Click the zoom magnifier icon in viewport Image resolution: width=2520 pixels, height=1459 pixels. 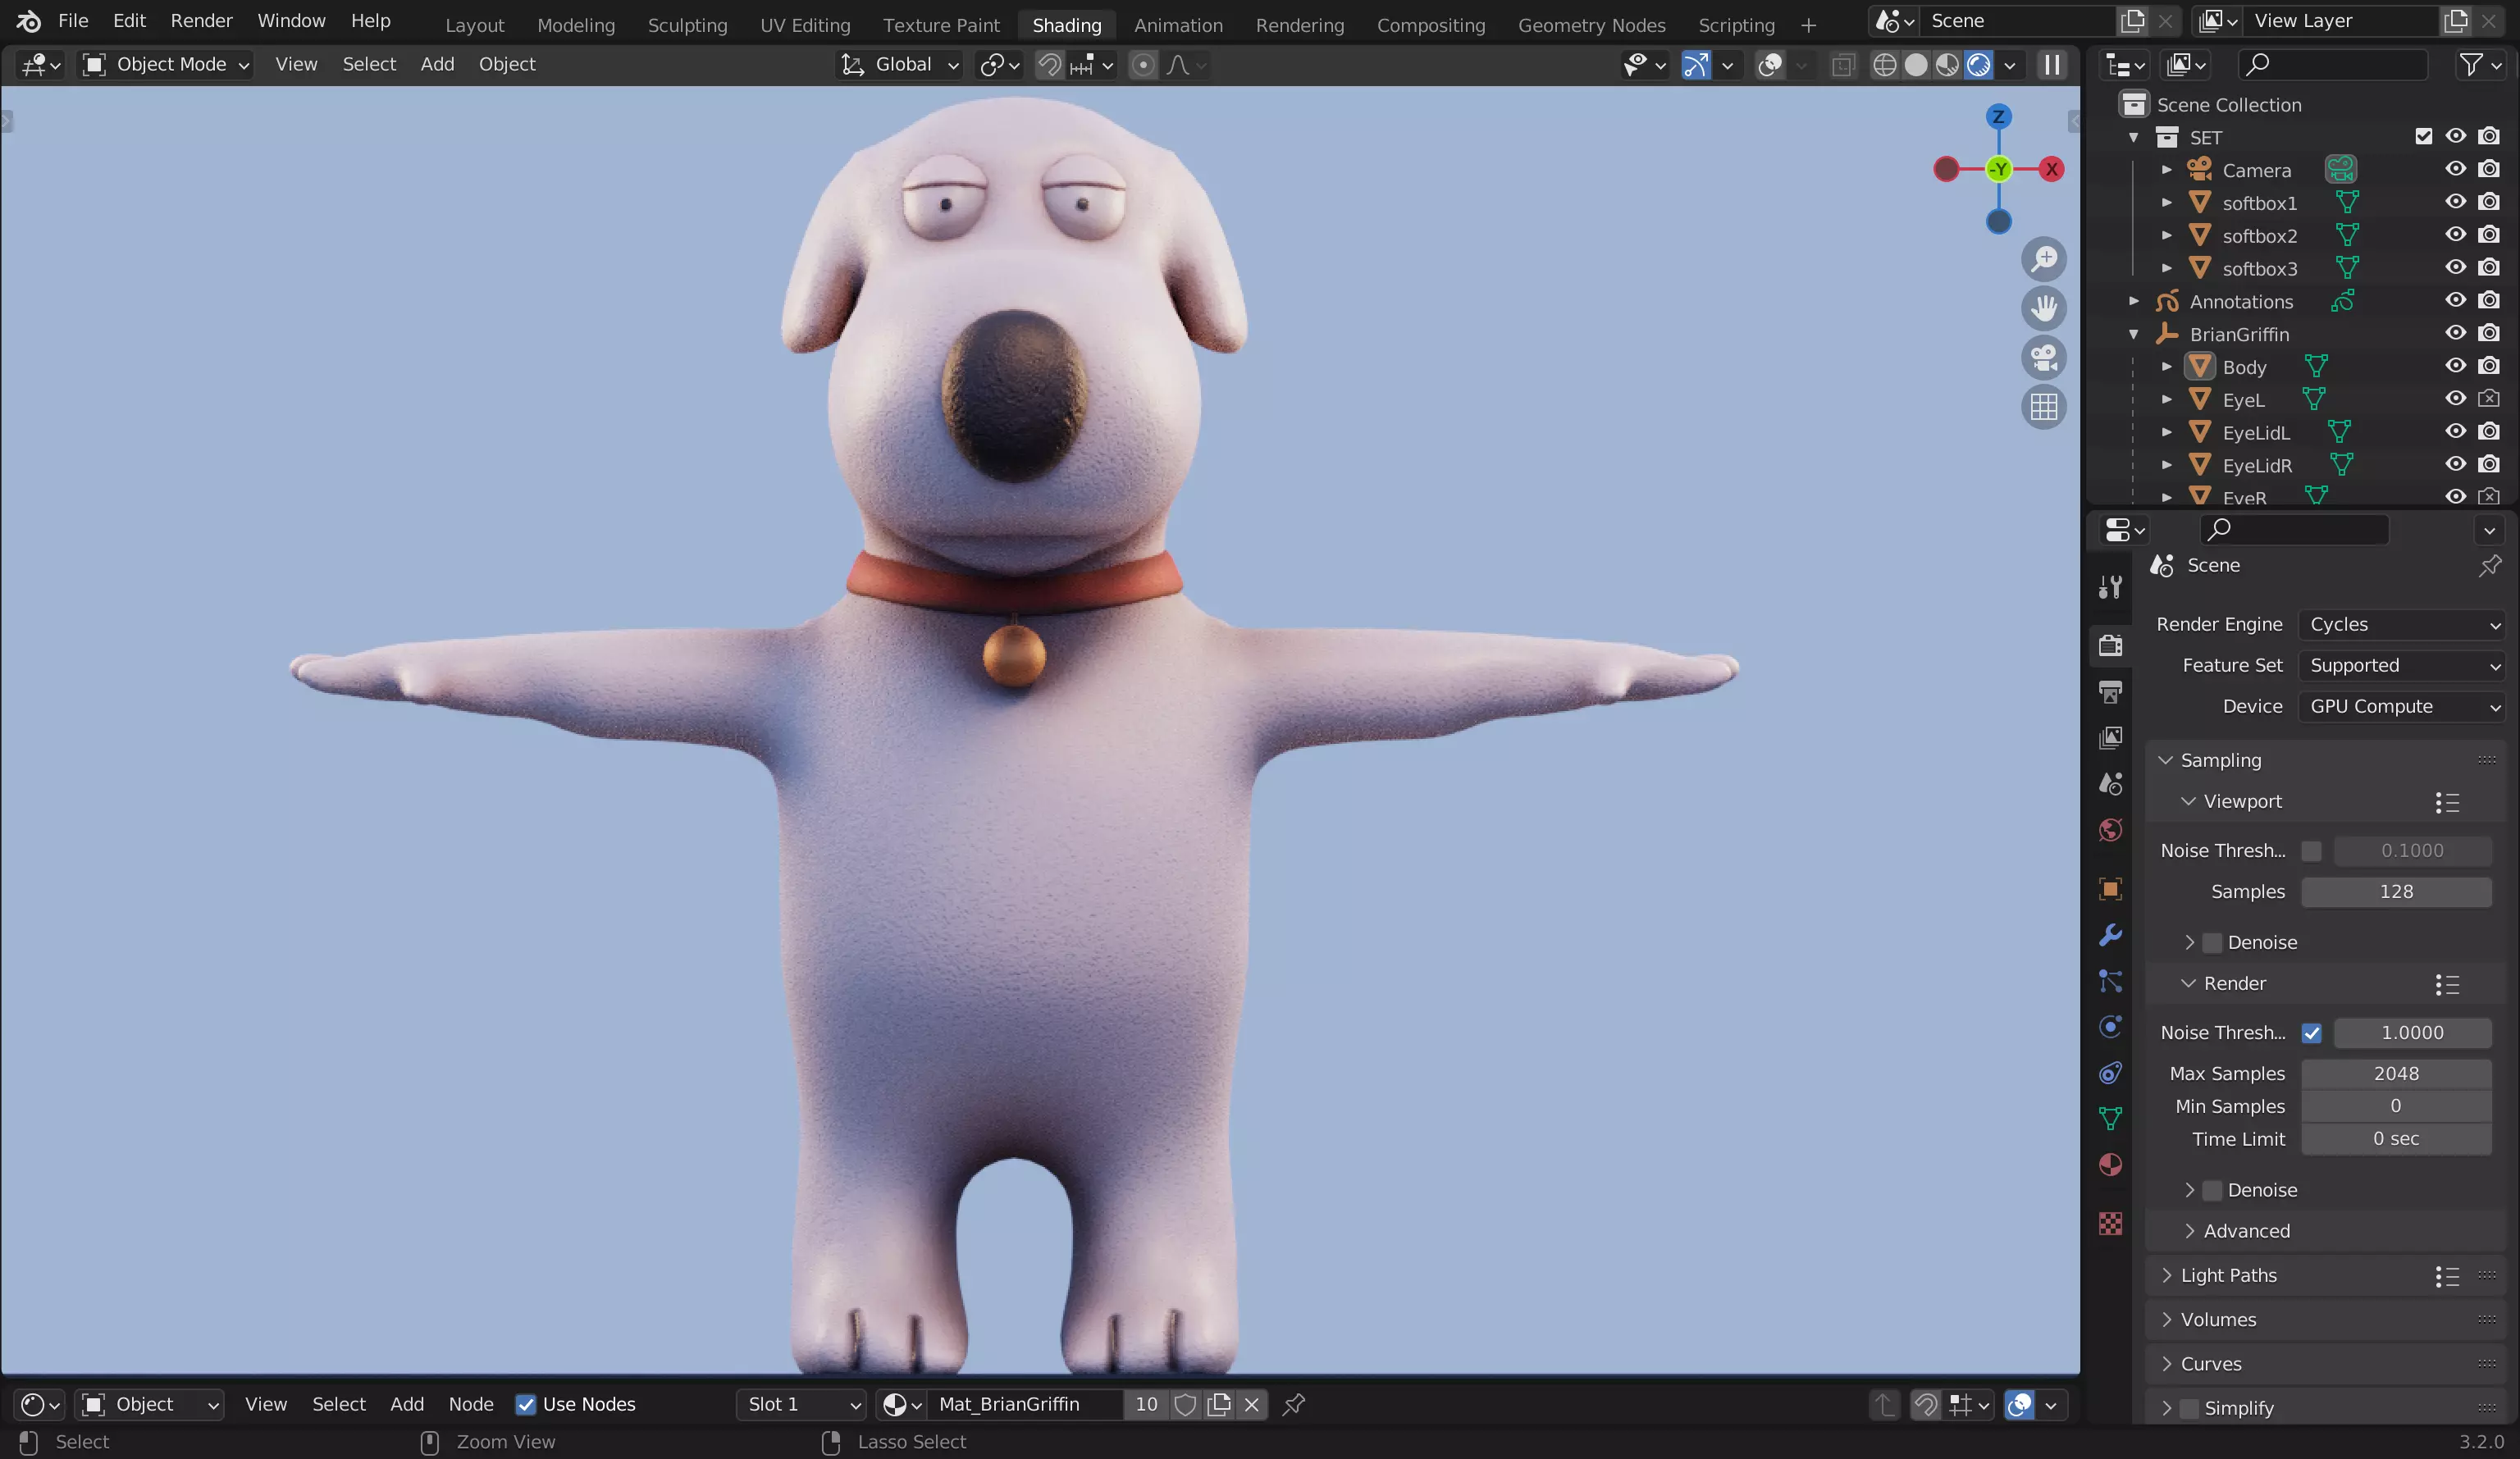[x=2044, y=259]
